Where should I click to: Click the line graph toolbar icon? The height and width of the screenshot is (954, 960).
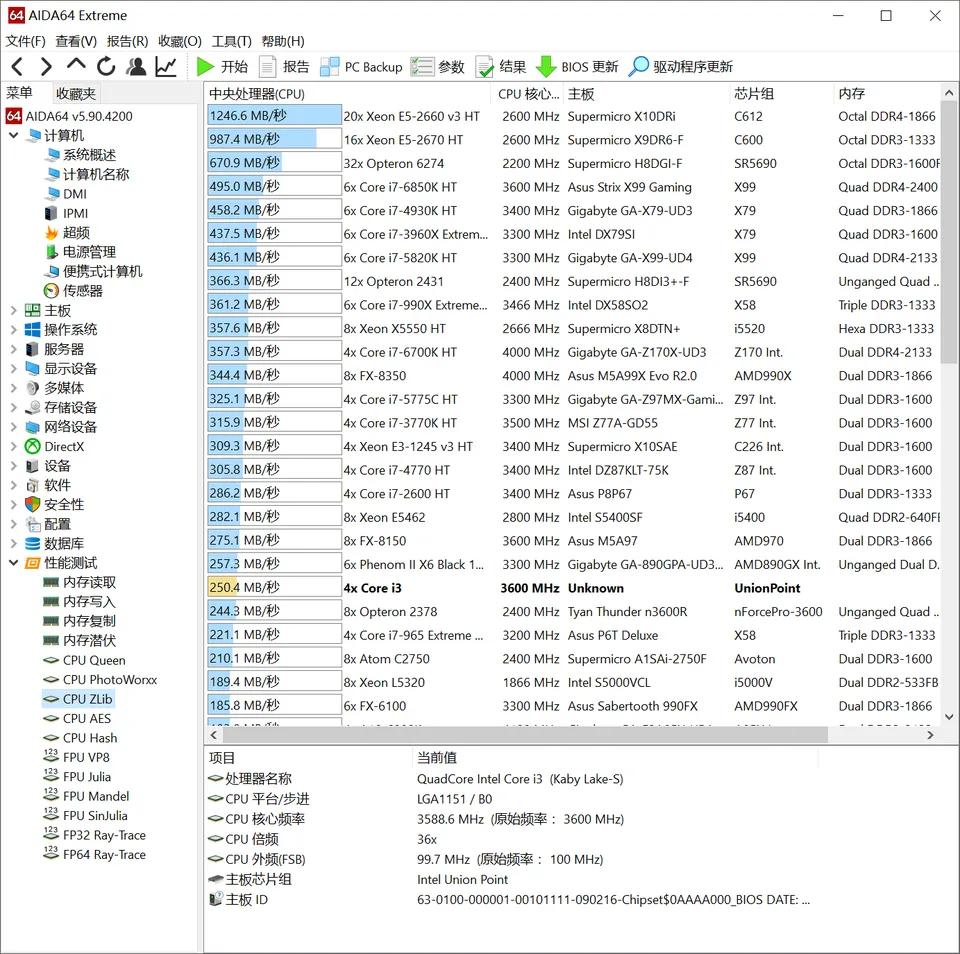click(166, 67)
